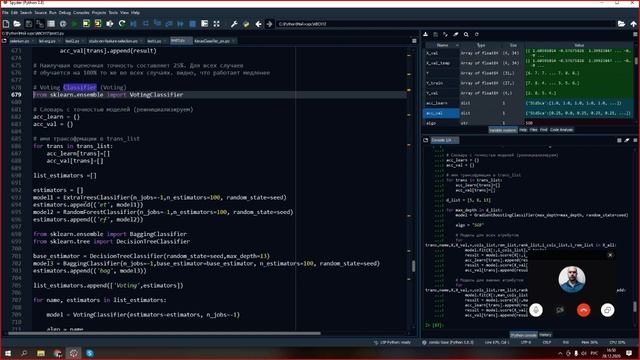Image resolution: width=640 pixels, height=360 pixels.
Task: Create a new file in Spyder
Action: tap(6, 24)
